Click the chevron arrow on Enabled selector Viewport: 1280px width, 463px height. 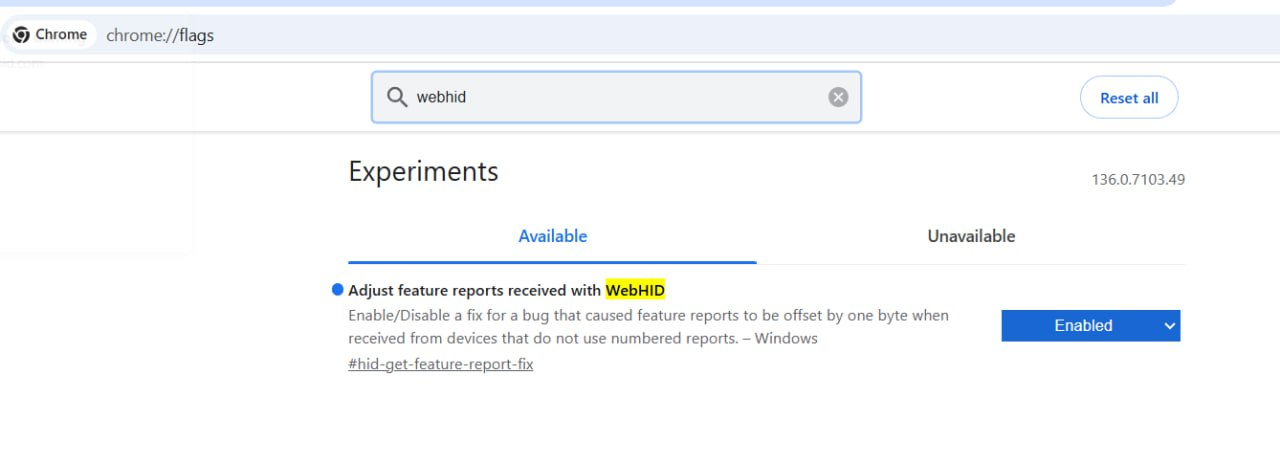(x=1169, y=326)
